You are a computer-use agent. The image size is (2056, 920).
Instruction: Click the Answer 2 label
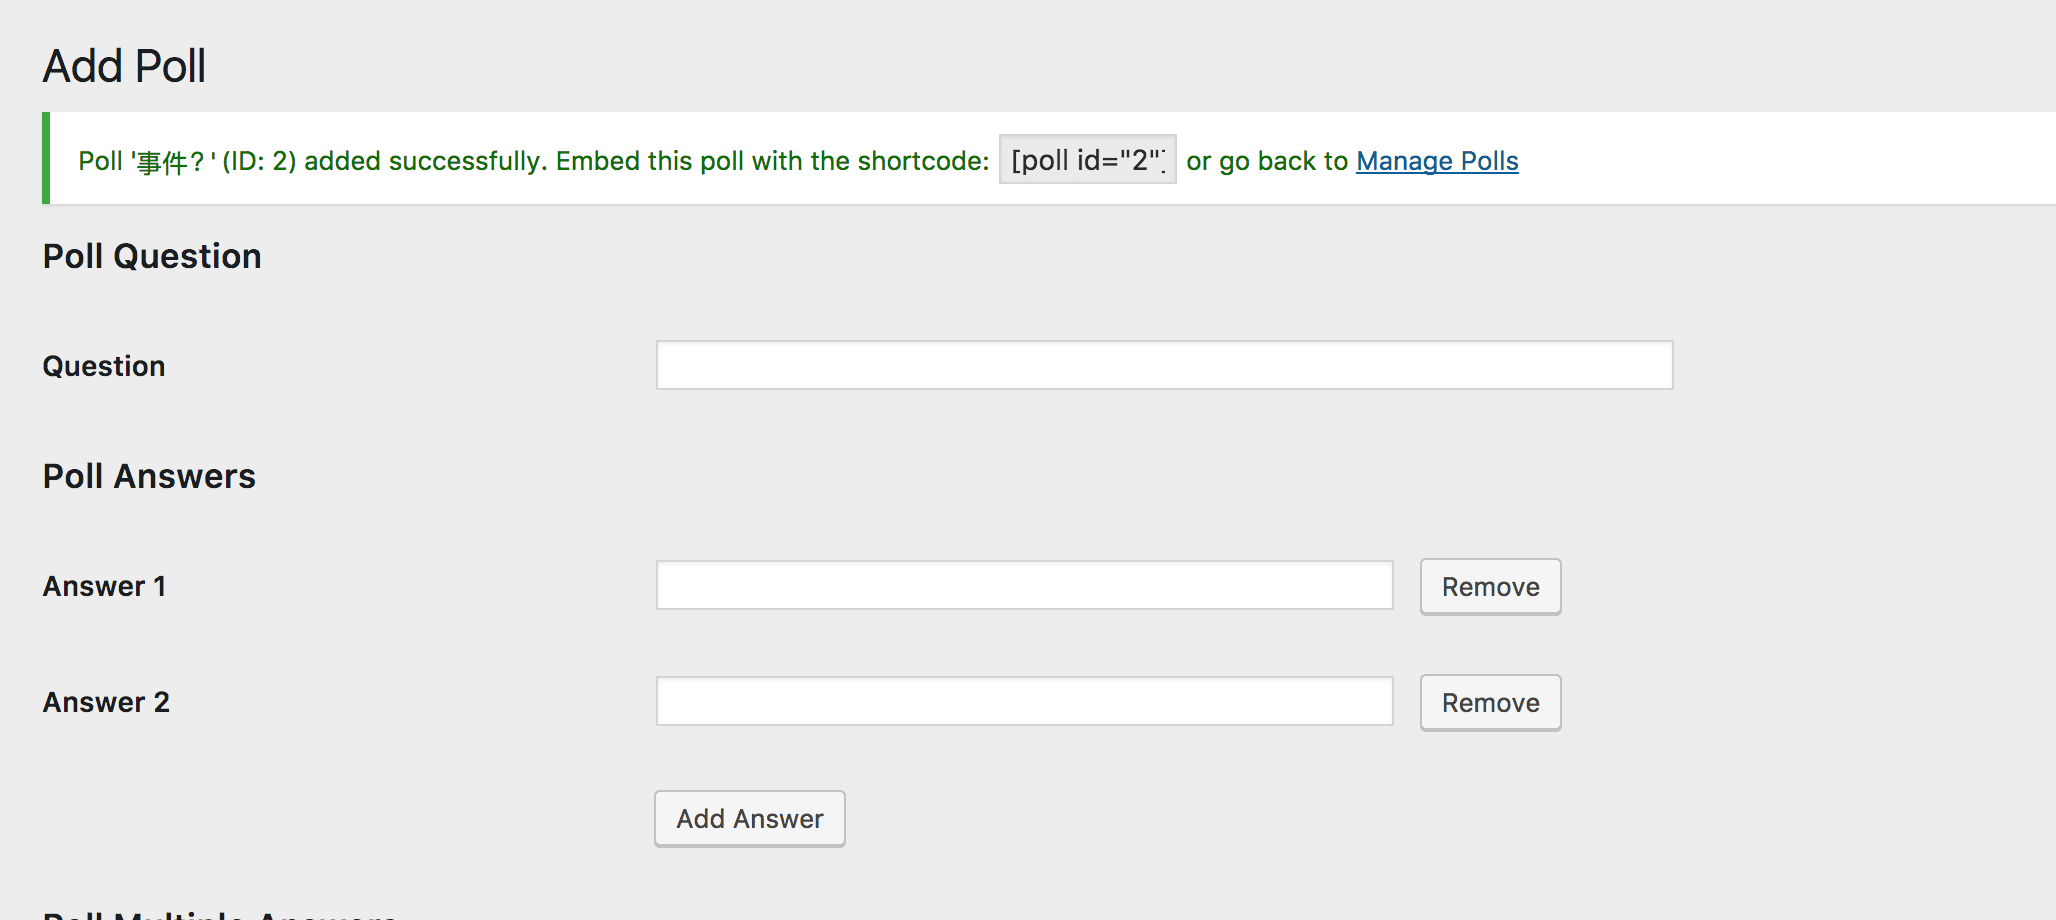coord(106,702)
